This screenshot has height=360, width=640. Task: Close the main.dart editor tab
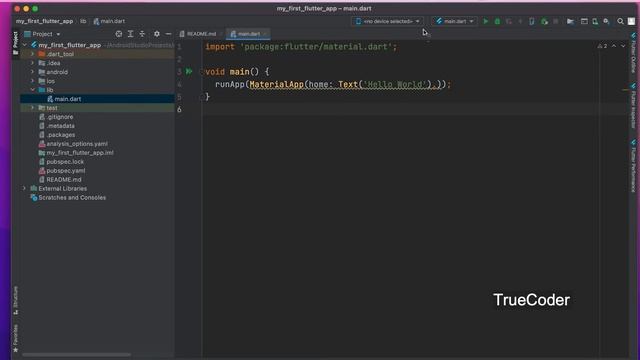[265, 34]
